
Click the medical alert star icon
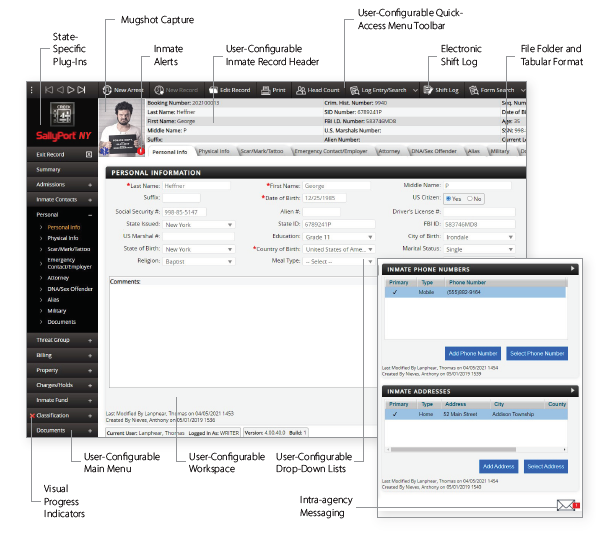click(x=104, y=151)
